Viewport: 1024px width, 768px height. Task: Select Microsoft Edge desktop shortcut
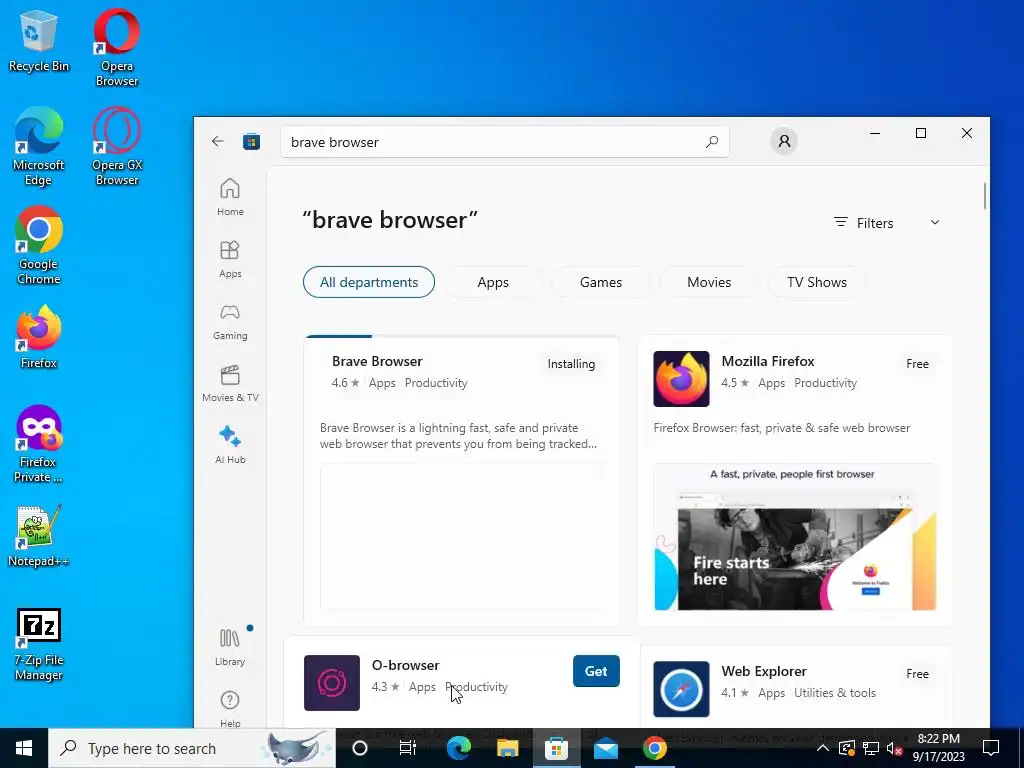pos(39,147)
